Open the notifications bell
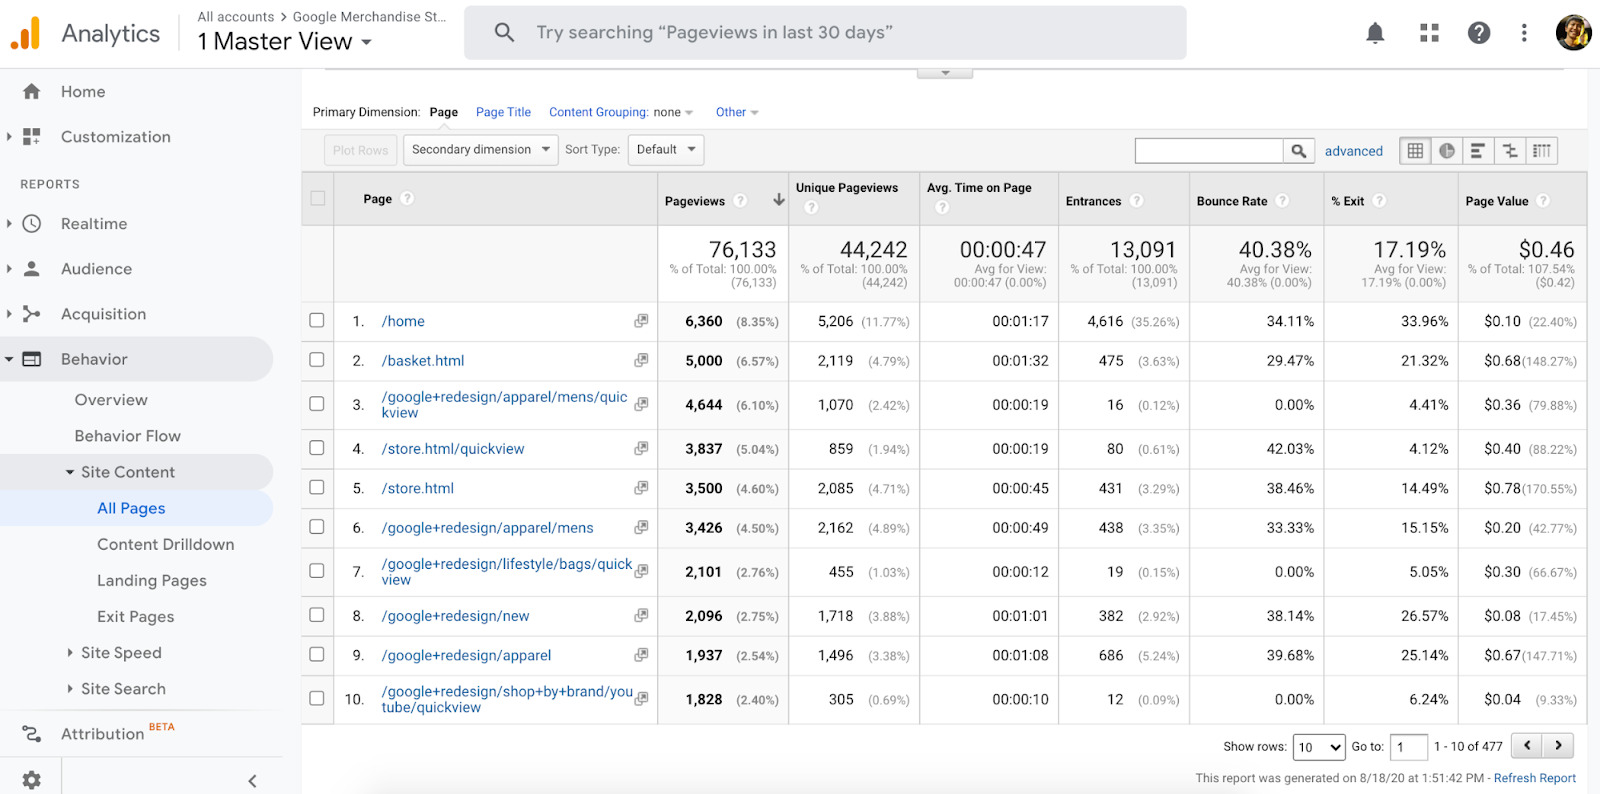 click(1375, 33)
